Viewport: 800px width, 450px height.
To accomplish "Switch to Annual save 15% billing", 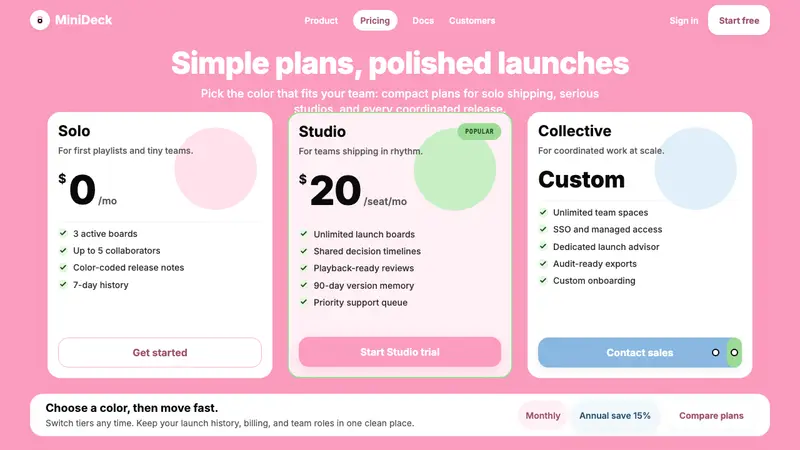I will tap(615, 415).
